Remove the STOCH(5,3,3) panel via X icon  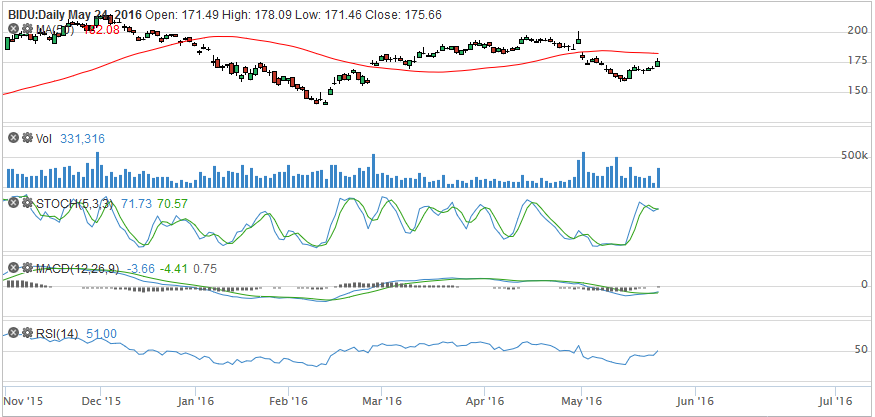[x=14, y=203]
